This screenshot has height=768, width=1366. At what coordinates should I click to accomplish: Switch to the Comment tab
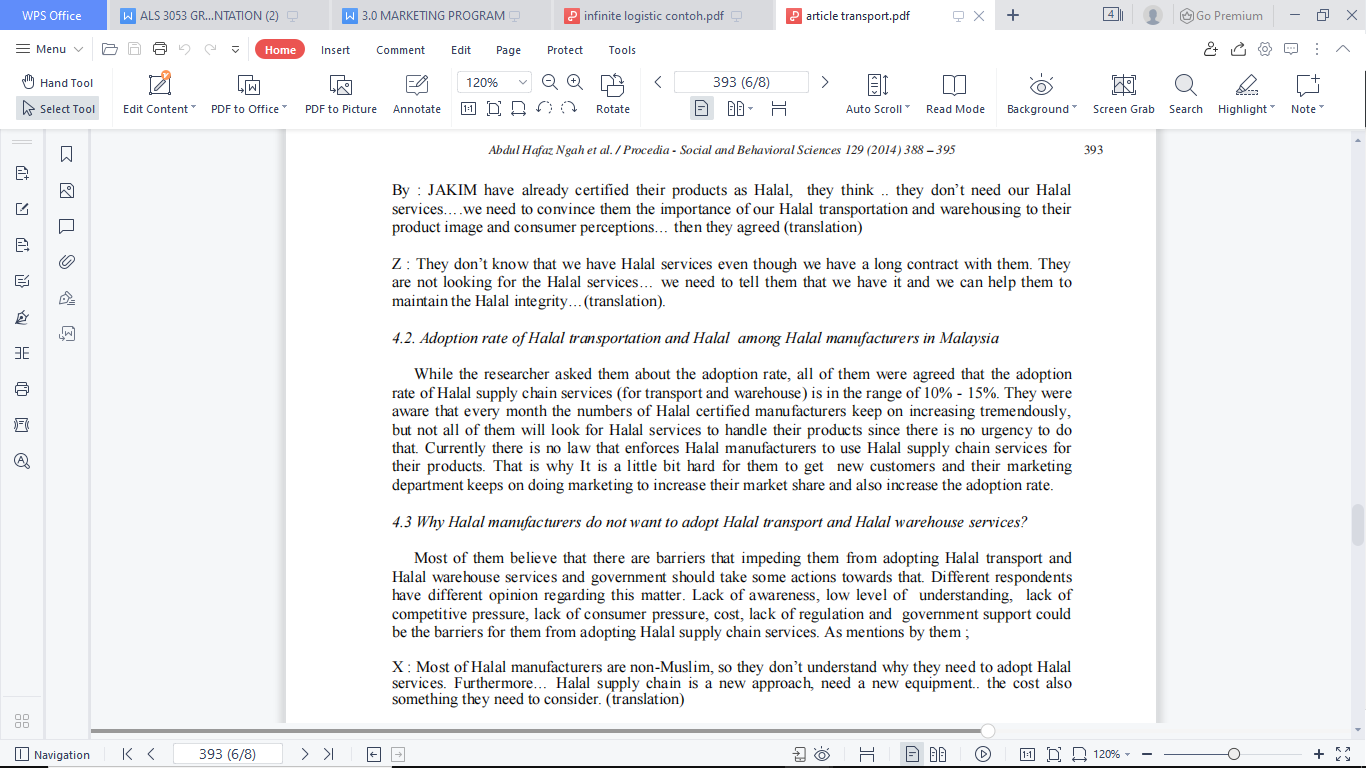point(401,50)
